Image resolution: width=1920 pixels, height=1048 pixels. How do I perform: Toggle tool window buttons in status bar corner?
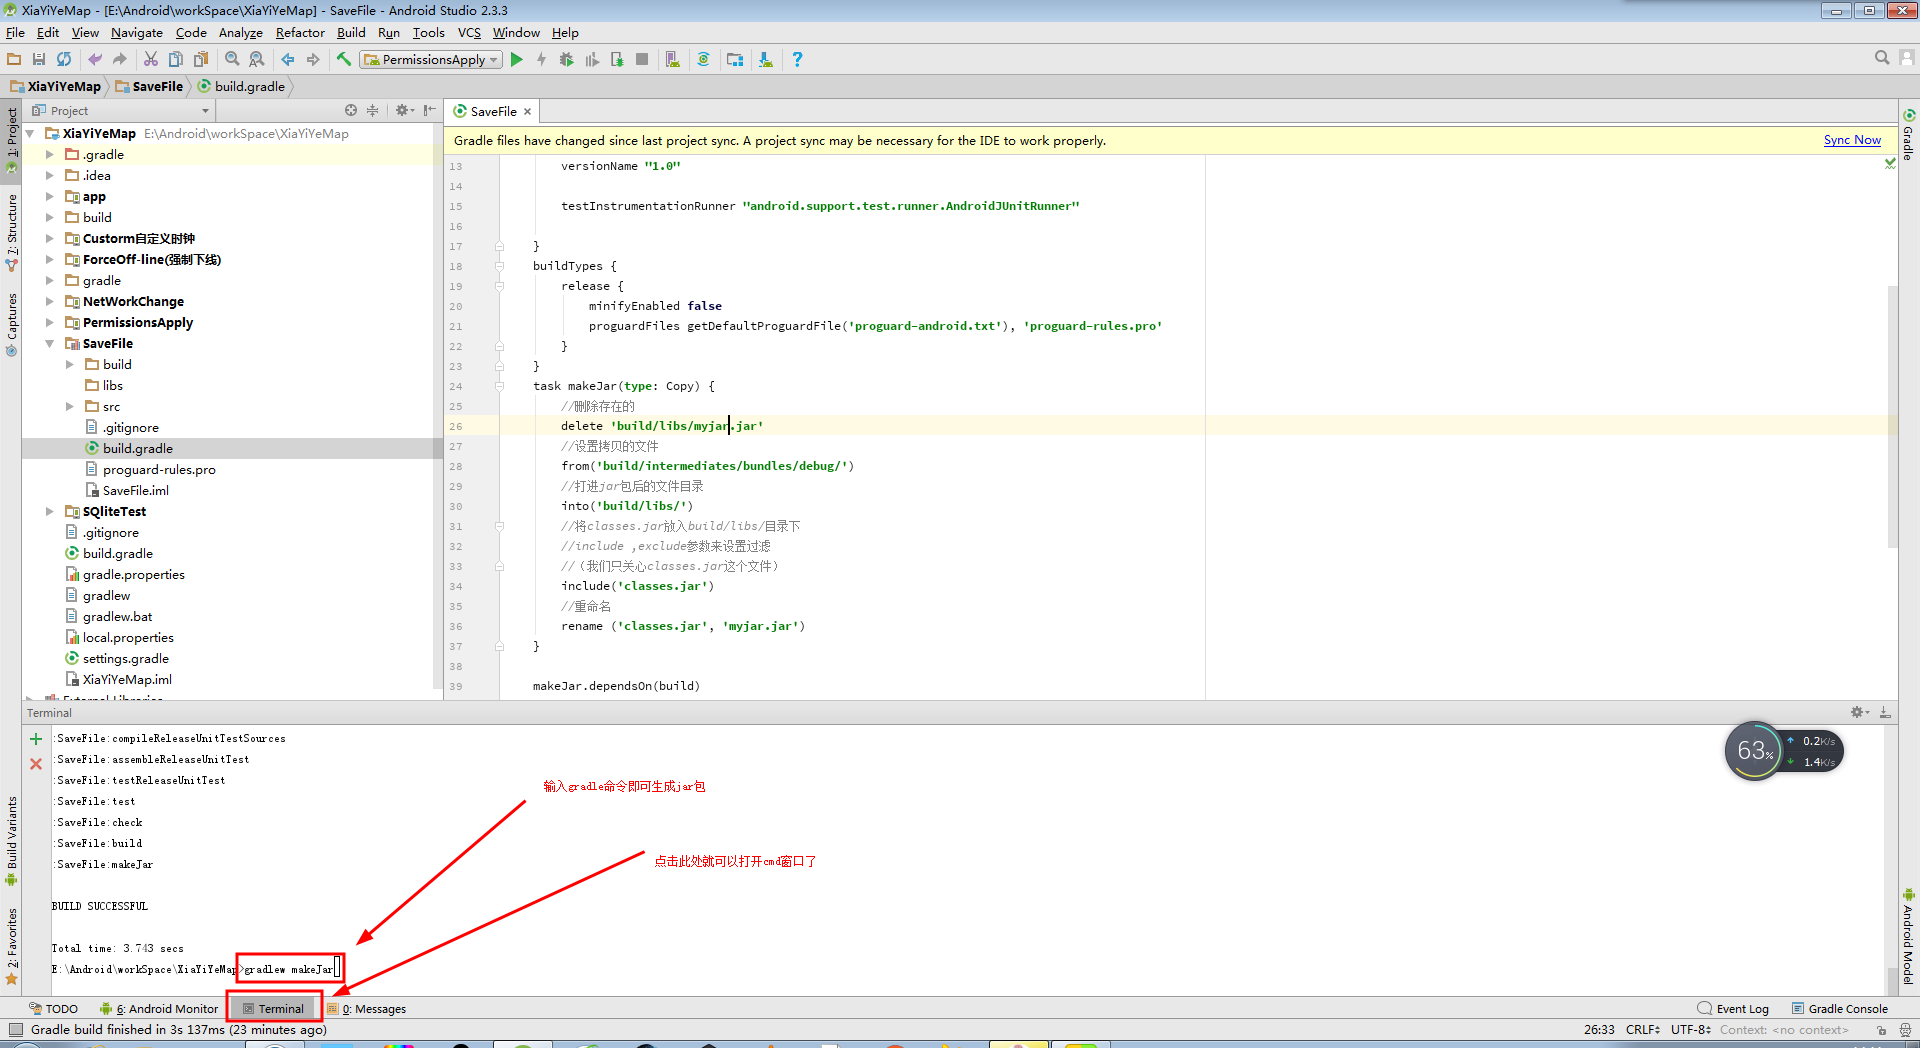pos(15,1030)
